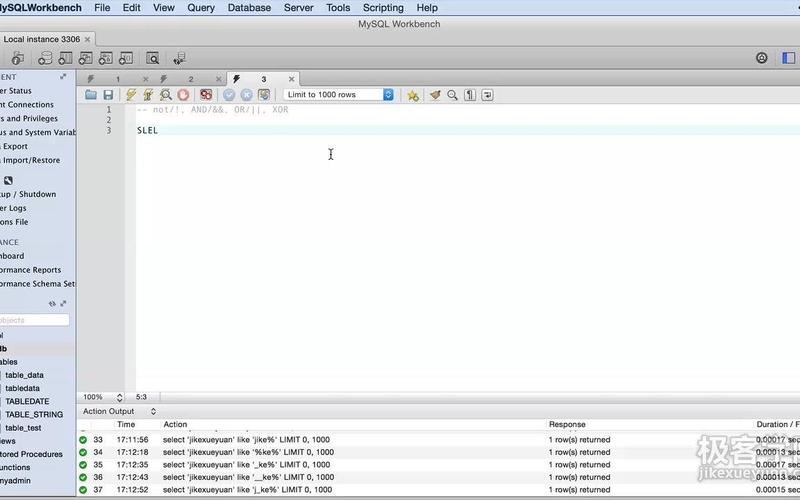Execute the statement under the cursor

(x=148, y=95)
